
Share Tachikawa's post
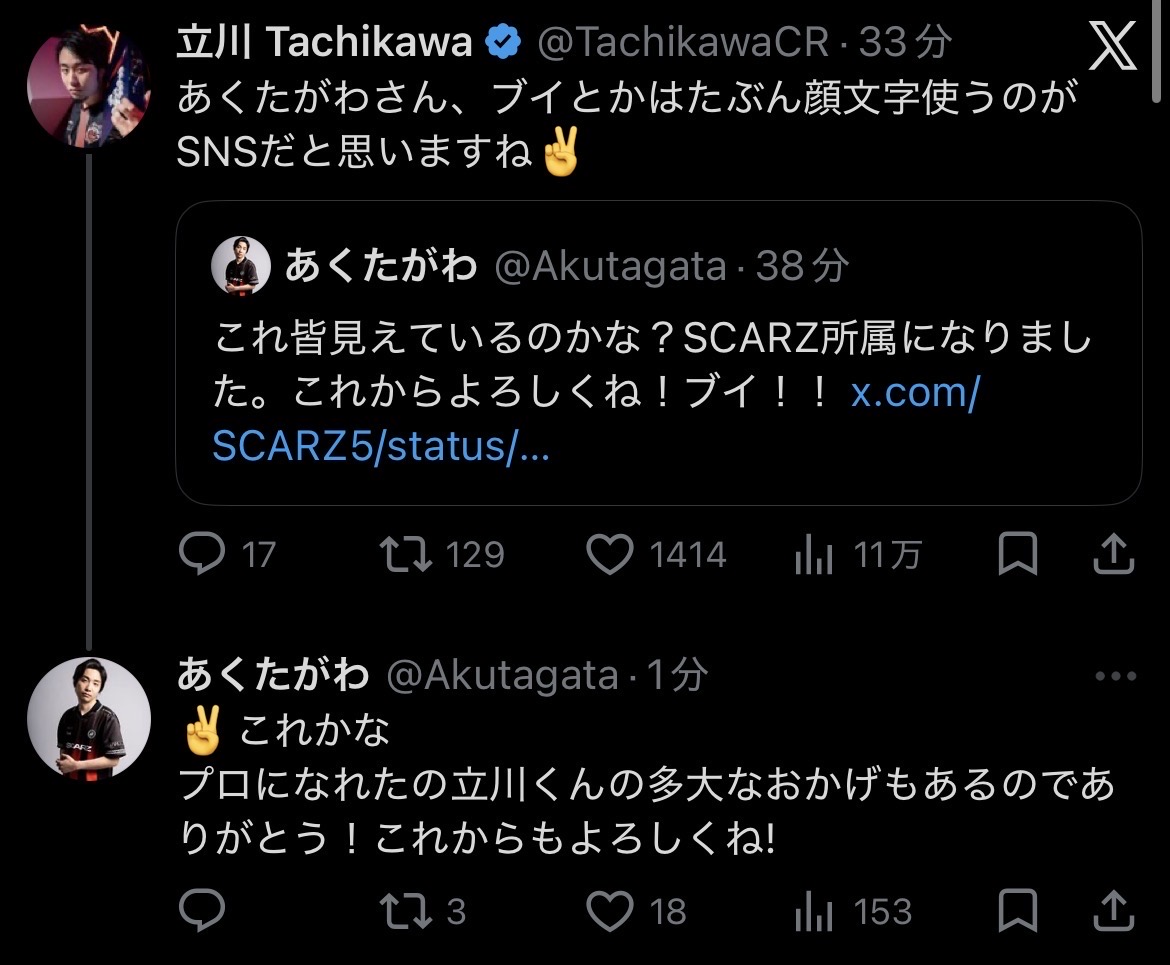click(1112, 555)
